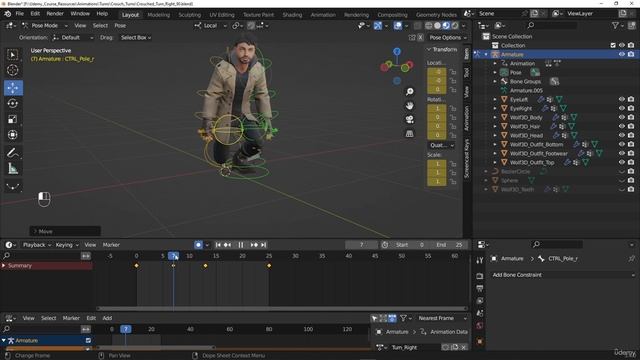Open the Nearest Frame snapping dropdown
This screenshot has width=640, height=360.
coord(442,318)
